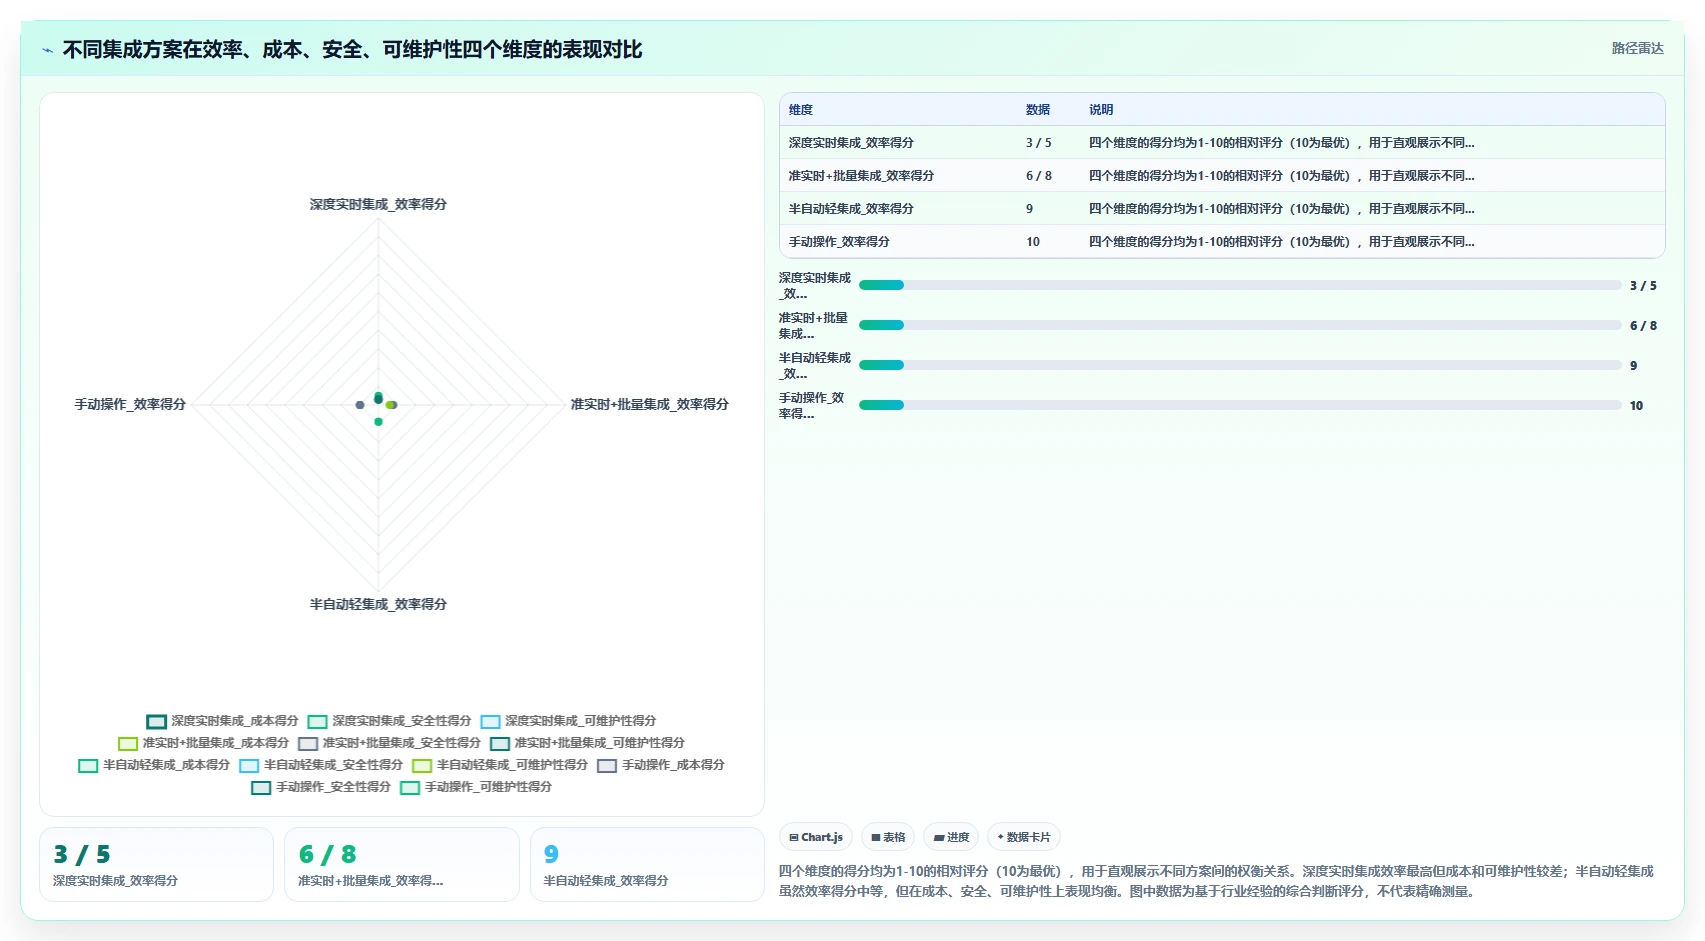Toggle legend 深度实时集成_可维护性得分
Screen dimensions: 1705x941
click(x=568, y=721)
